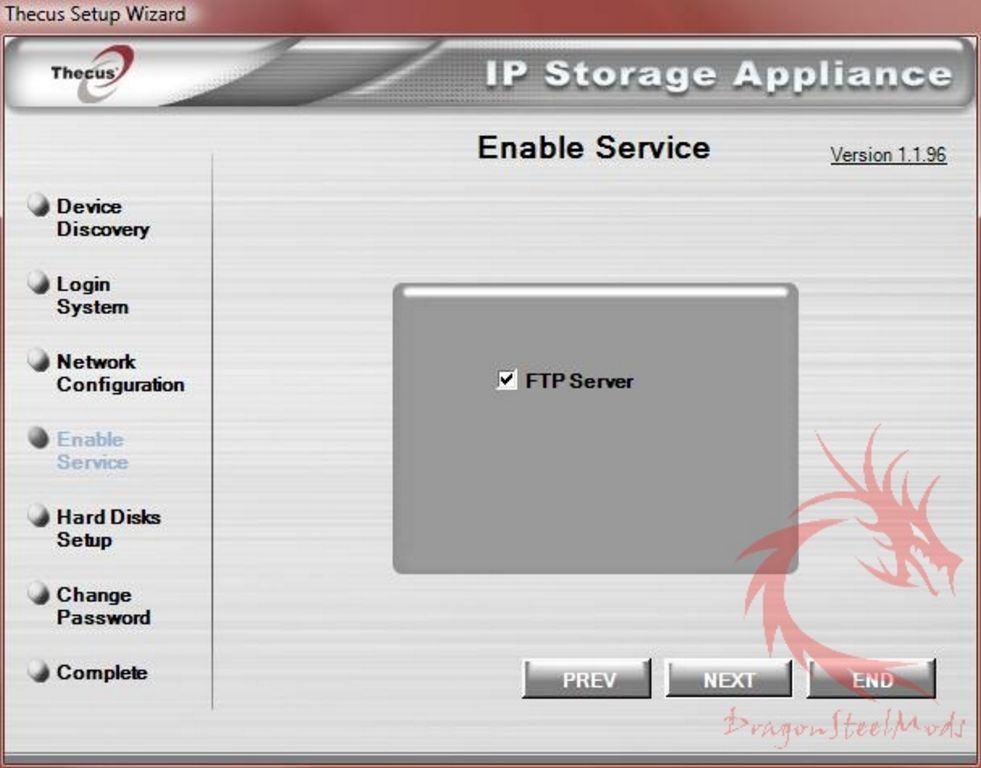Image resolution: width=981 pixels, height=768 pixels.
Task: Select Login System step
Action: click(93, 295)
